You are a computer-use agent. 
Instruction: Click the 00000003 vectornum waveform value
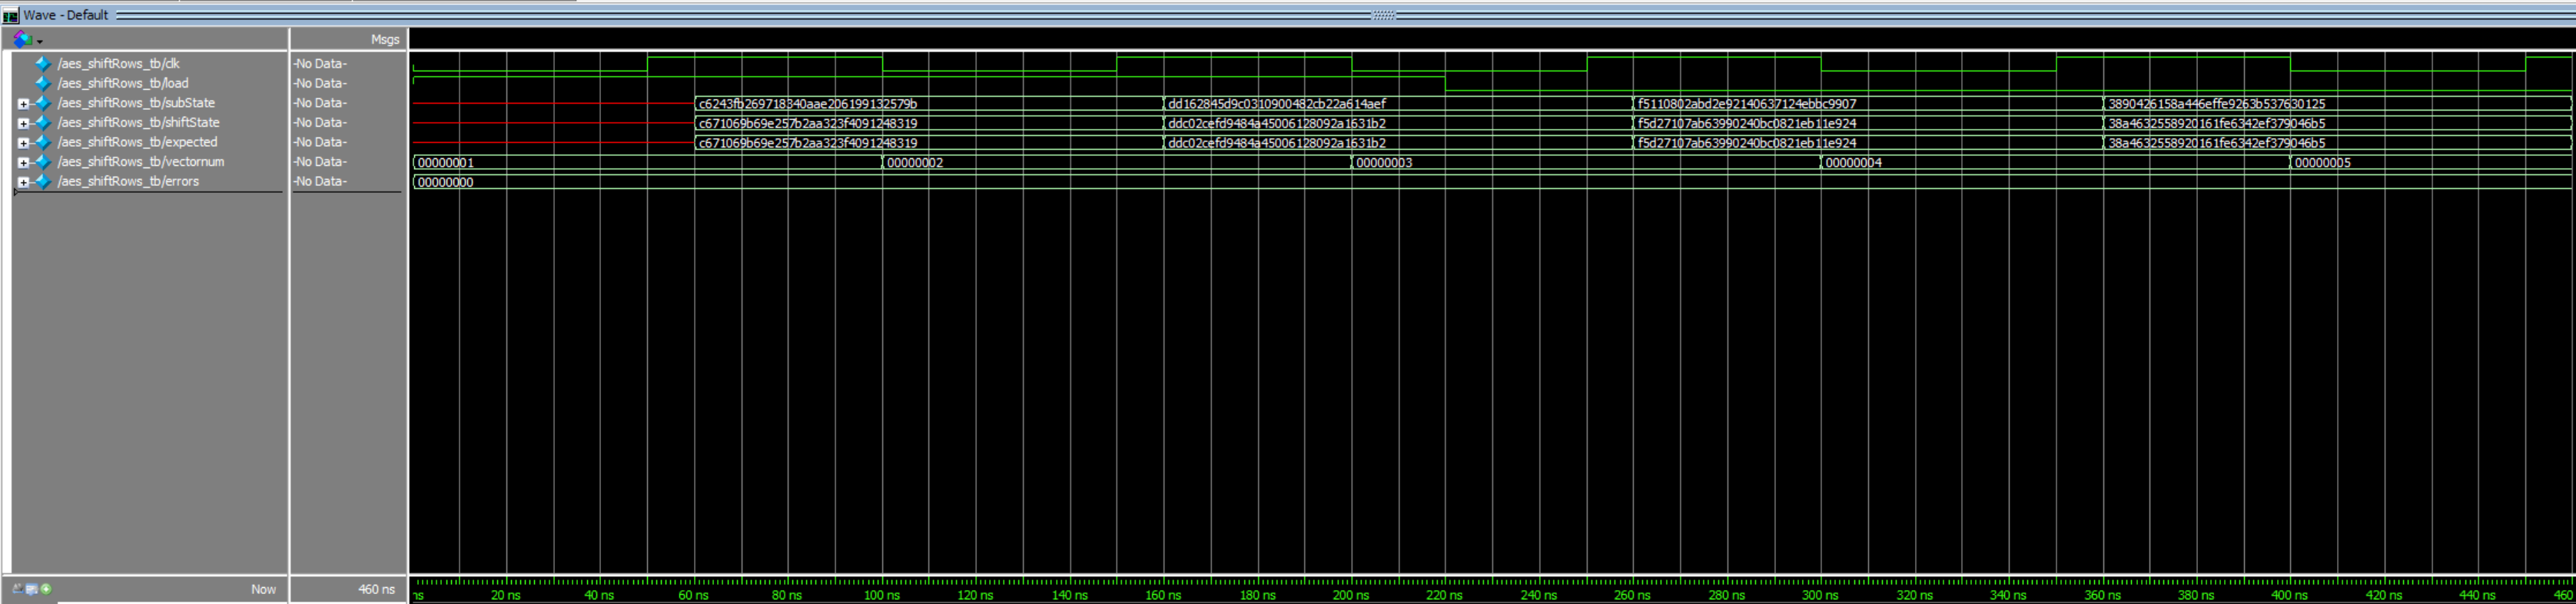click(1384, 163)
